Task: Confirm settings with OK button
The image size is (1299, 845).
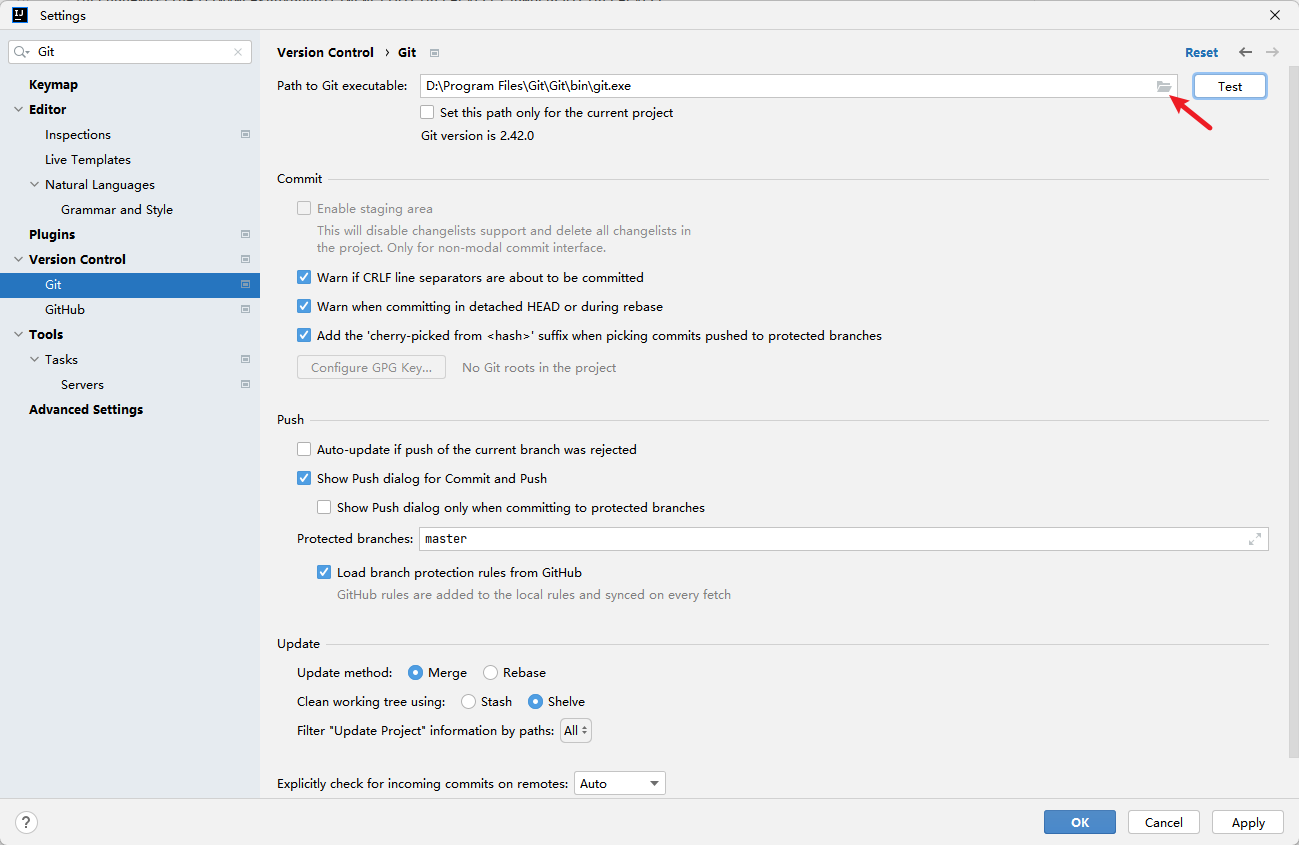Action: point(1080,822)
